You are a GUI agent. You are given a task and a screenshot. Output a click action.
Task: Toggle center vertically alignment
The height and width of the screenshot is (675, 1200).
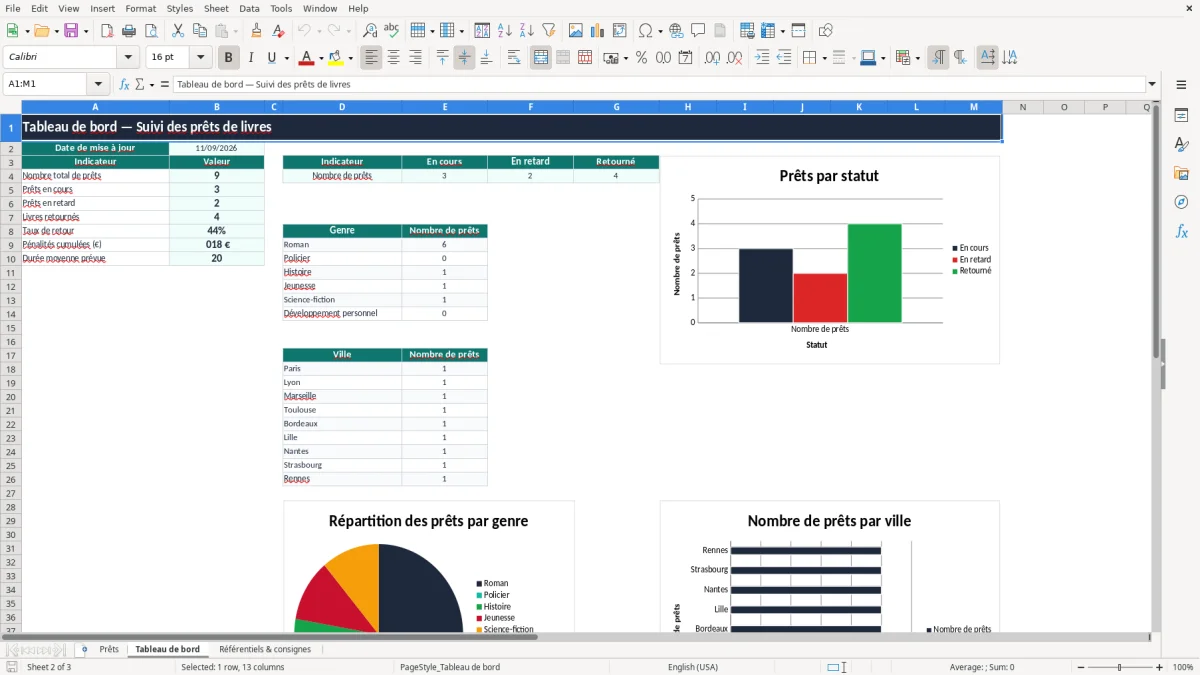pyautogui.click(x=464, y=58)
